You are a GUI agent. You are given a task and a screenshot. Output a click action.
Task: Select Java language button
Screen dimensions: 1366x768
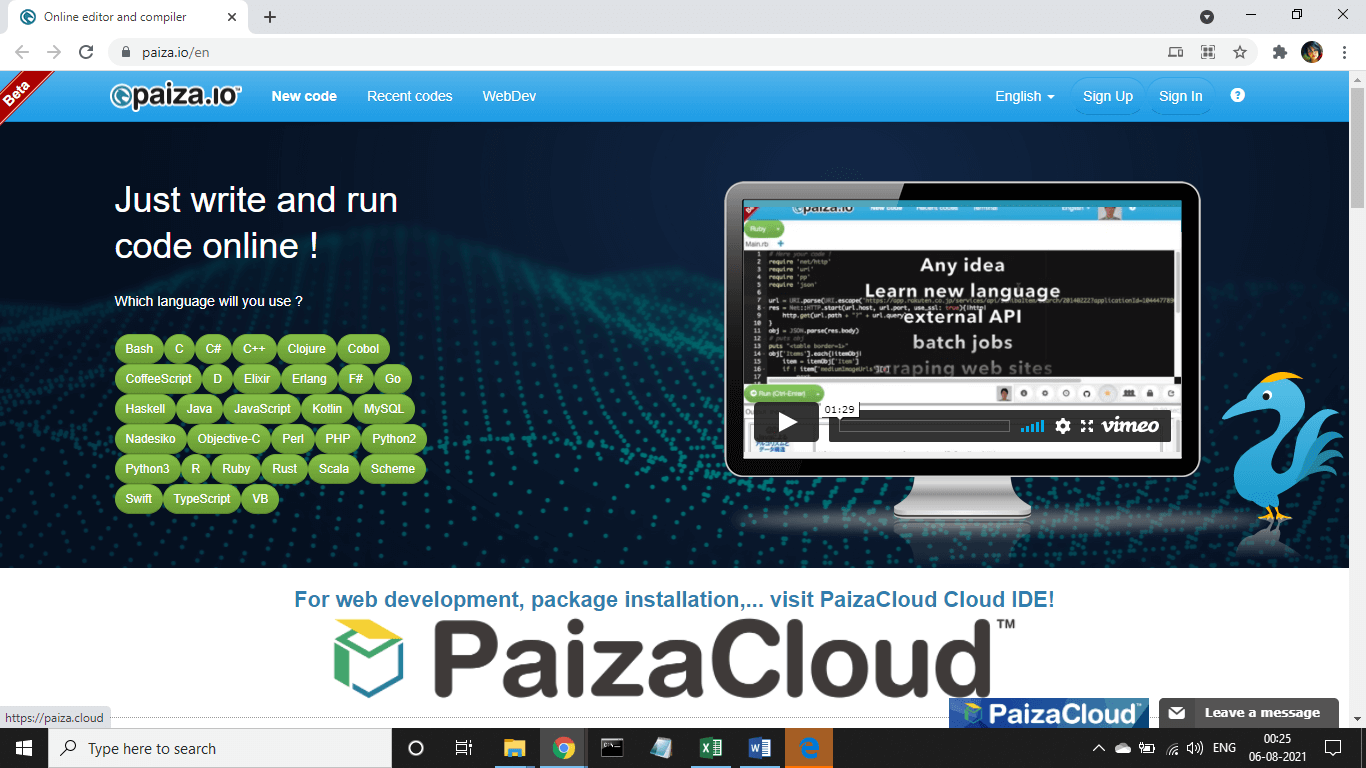click(199, 409)
